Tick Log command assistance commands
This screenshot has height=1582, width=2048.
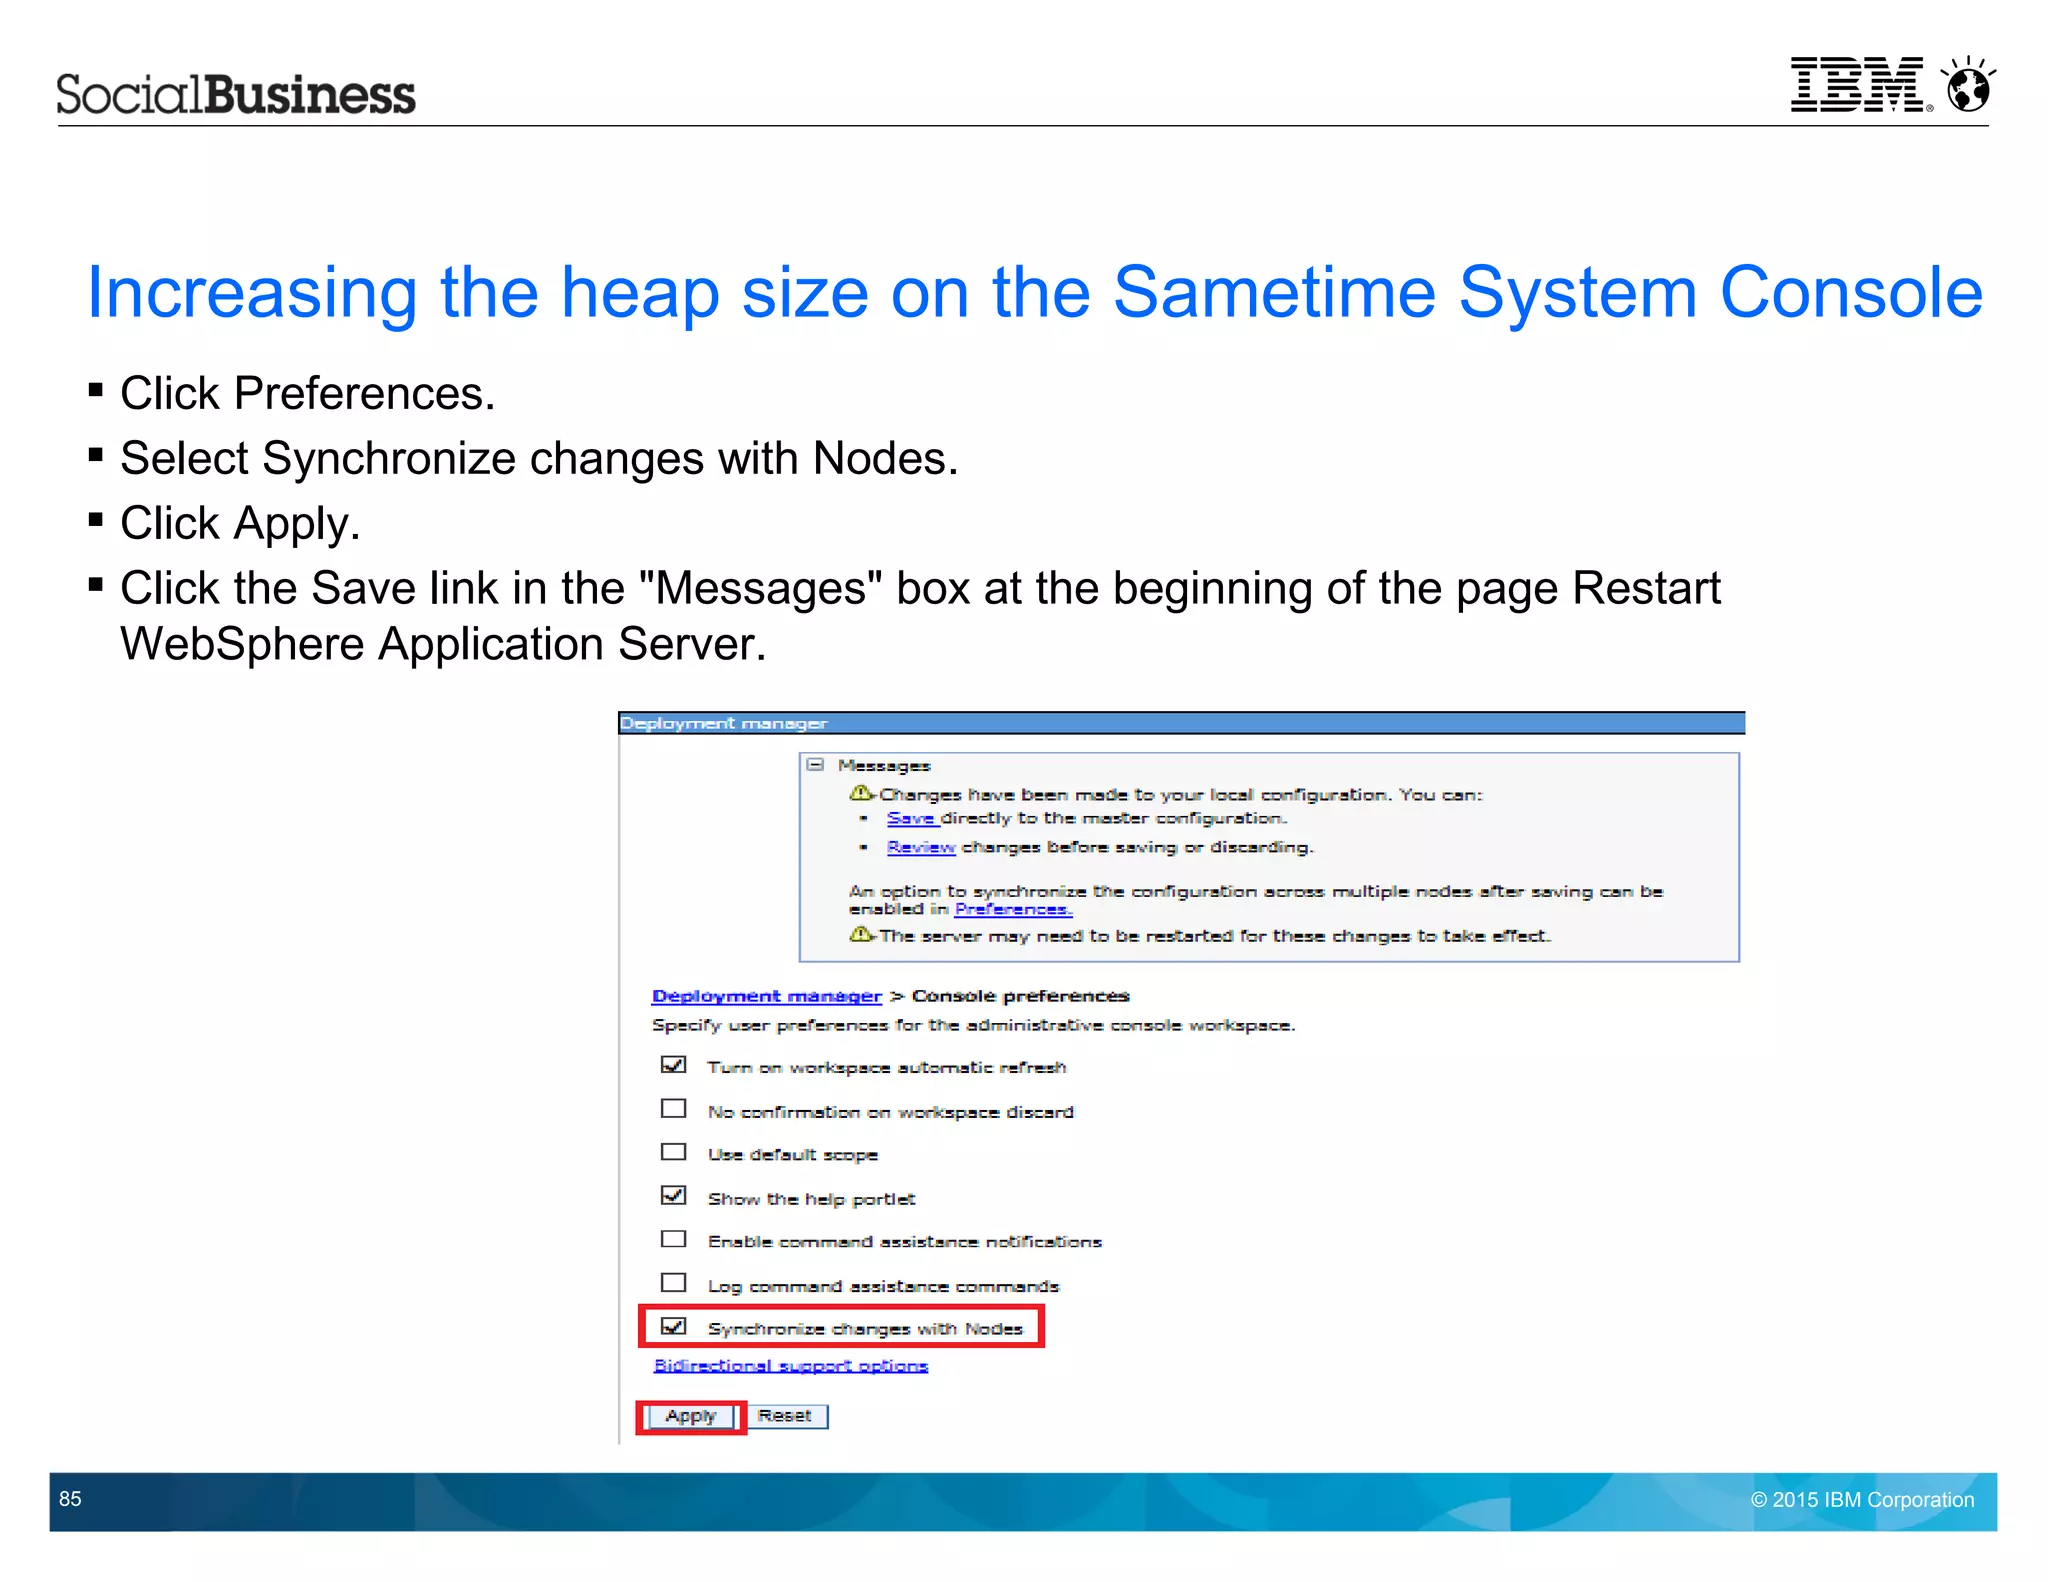coord(674,1283)
